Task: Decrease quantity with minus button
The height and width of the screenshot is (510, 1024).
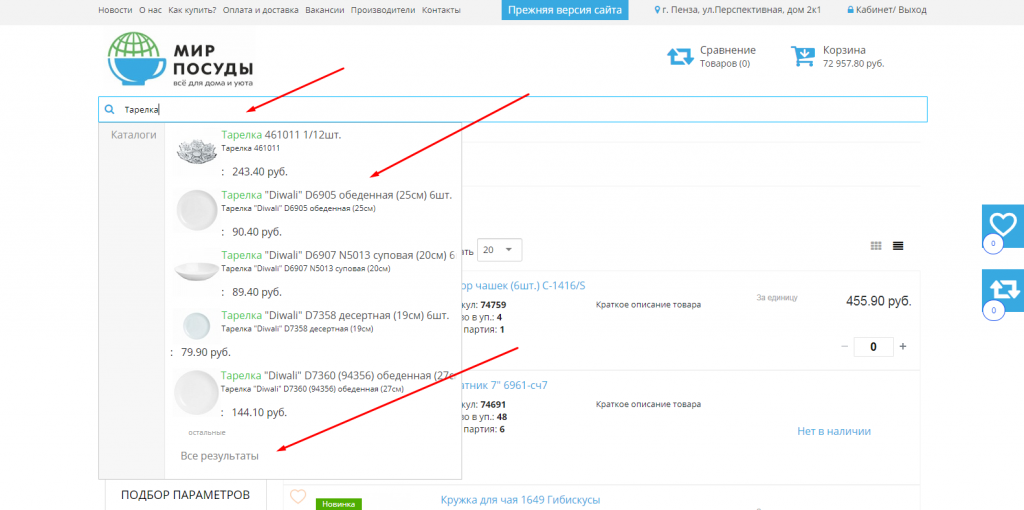Action: click(845, 346)
